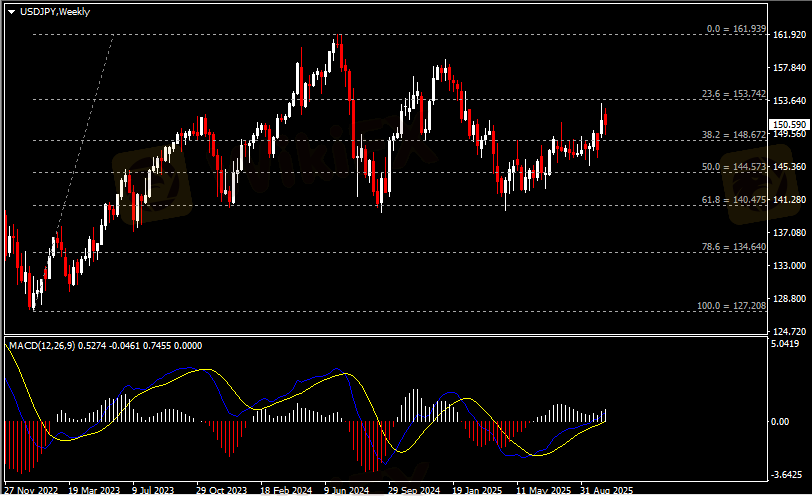Click the 19 Jan 2025 date label

pyautogui.click(x=477, y=490)
